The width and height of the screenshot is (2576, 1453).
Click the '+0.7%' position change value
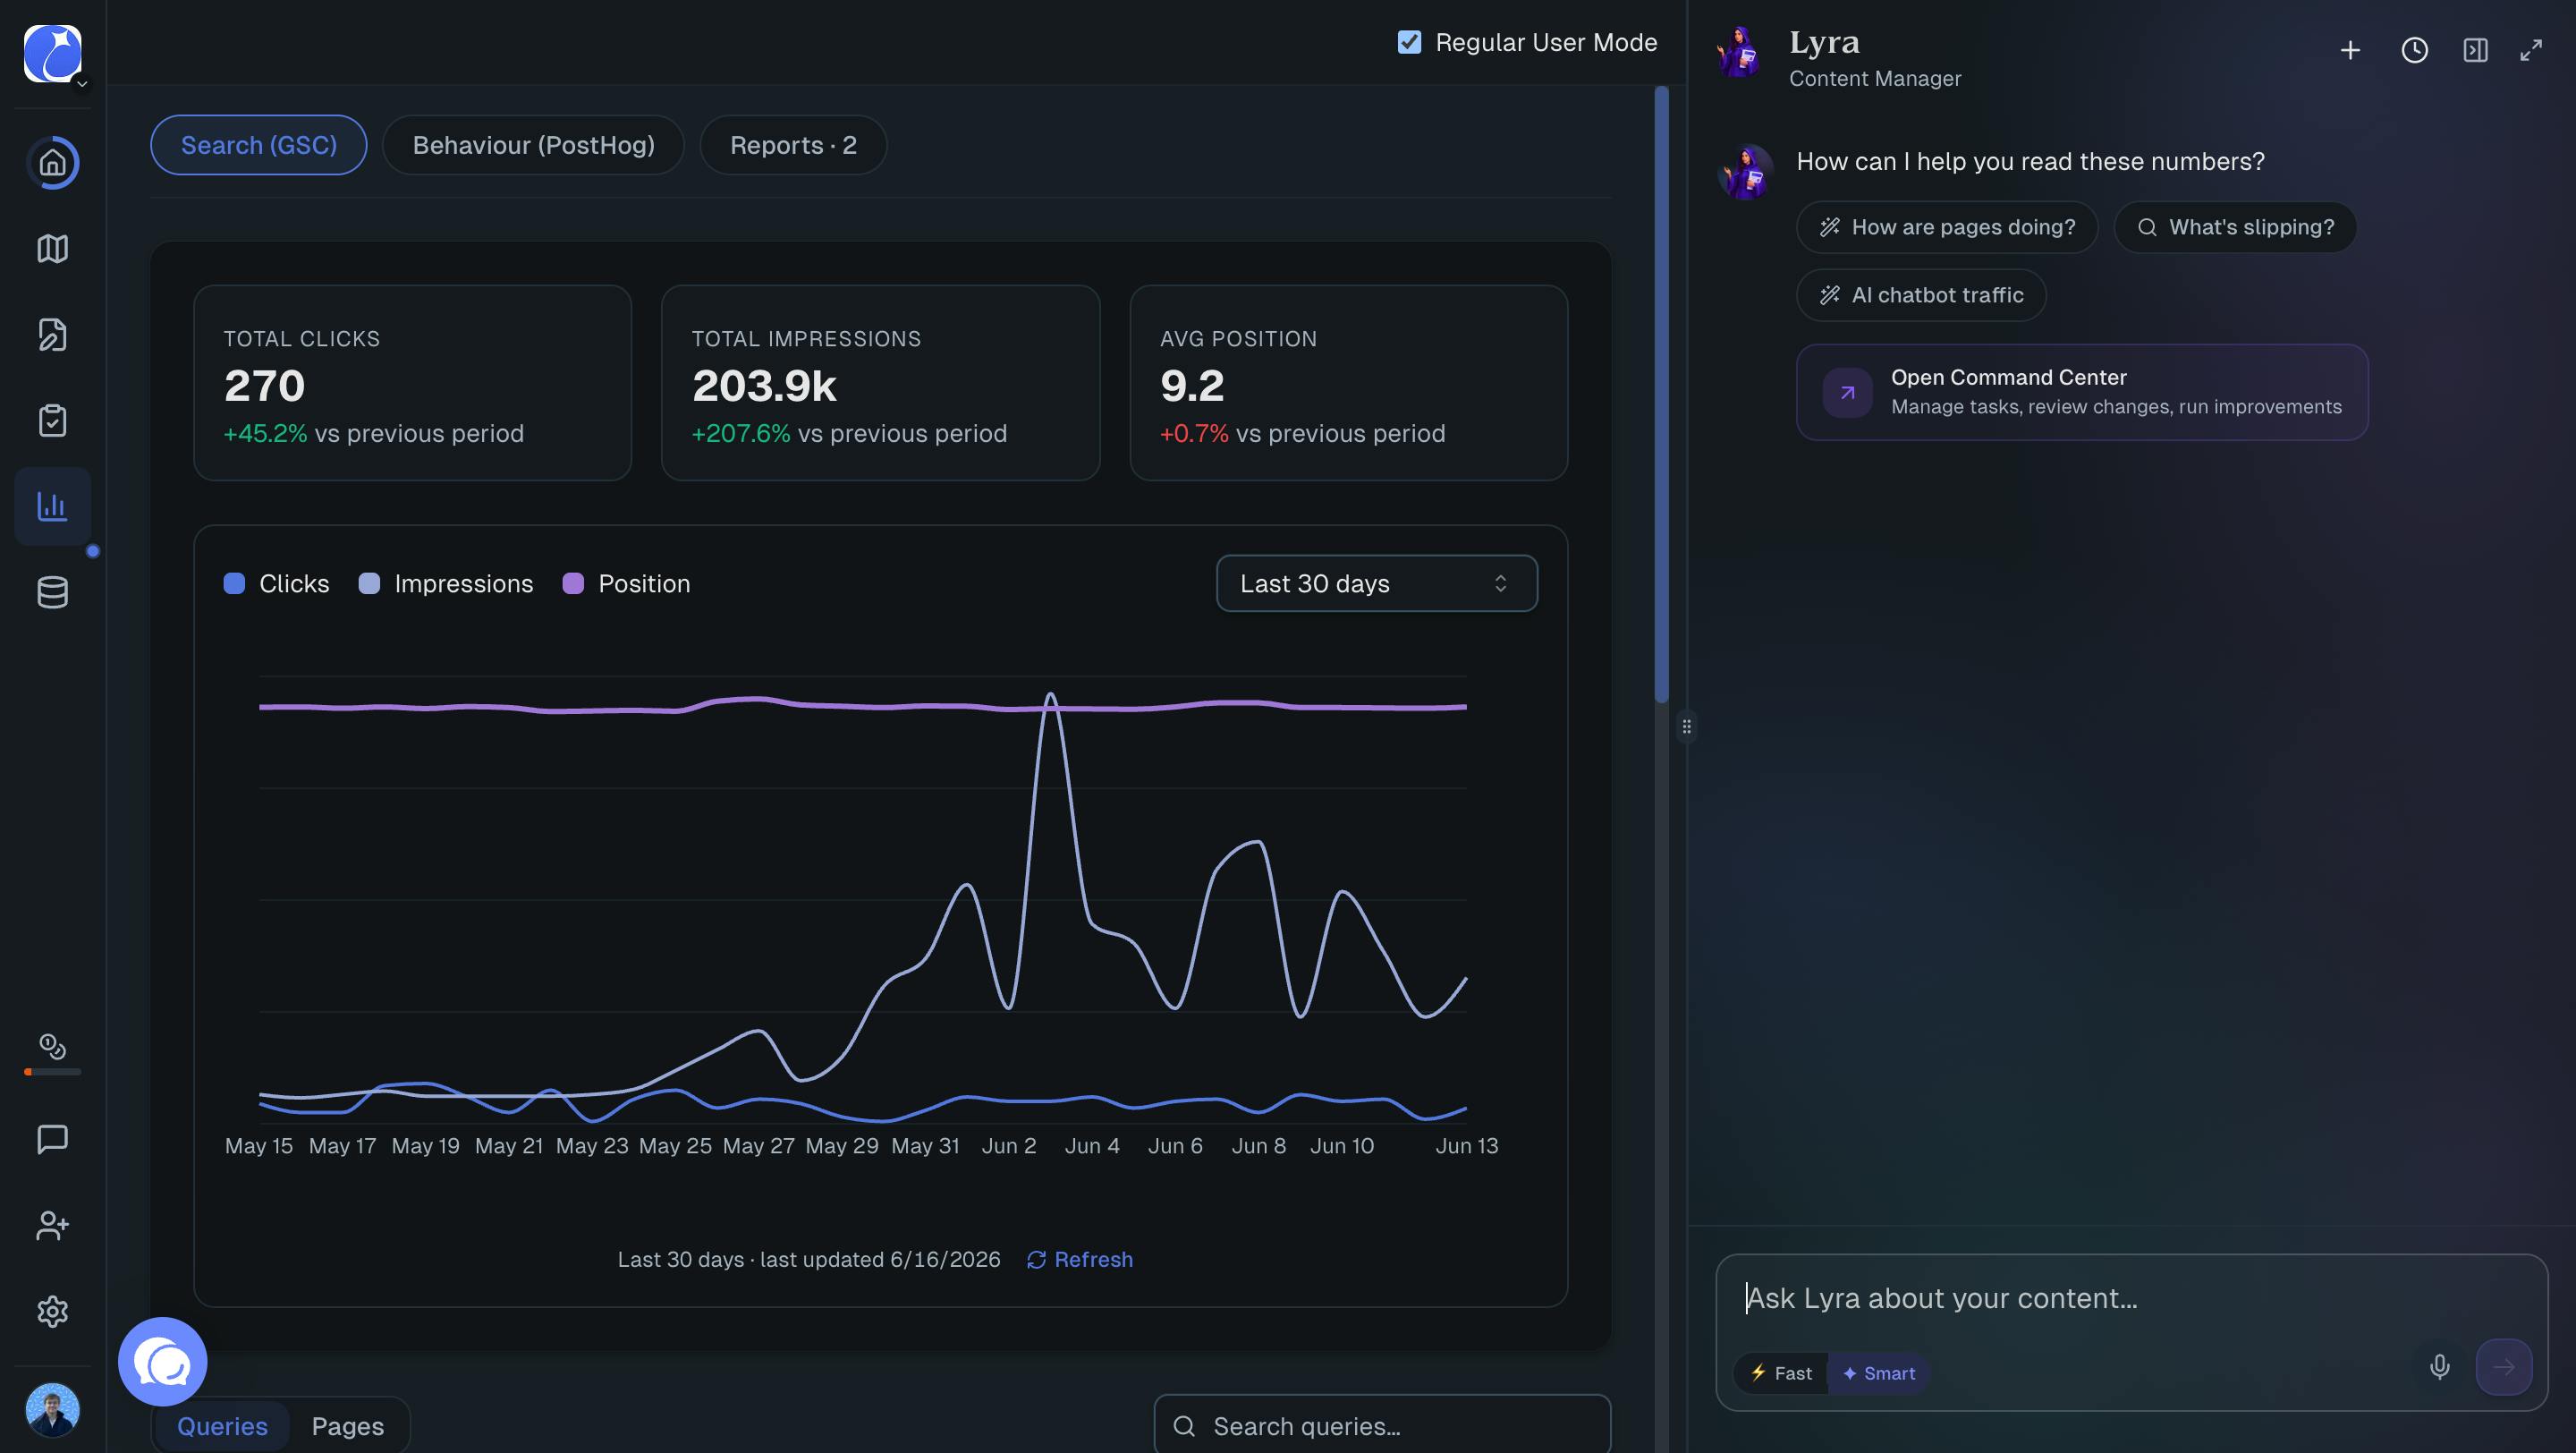(1194, 433)
